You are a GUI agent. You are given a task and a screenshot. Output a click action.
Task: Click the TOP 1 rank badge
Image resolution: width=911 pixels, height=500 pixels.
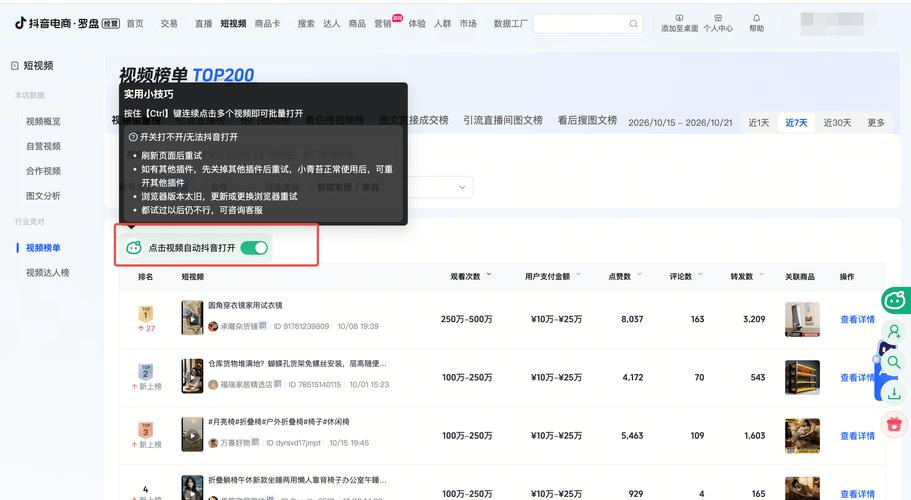145,314
